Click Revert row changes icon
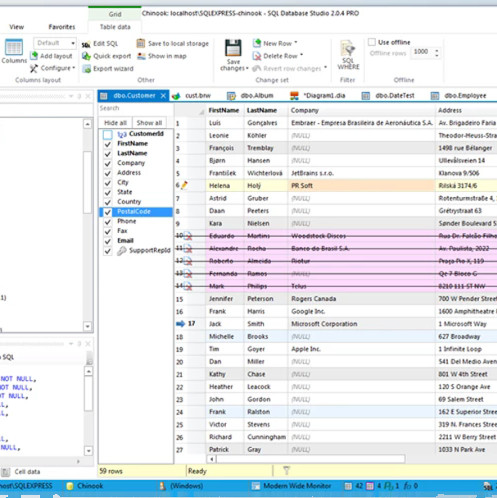The width and height of the screenshot is (497, 498). [256, 68]
